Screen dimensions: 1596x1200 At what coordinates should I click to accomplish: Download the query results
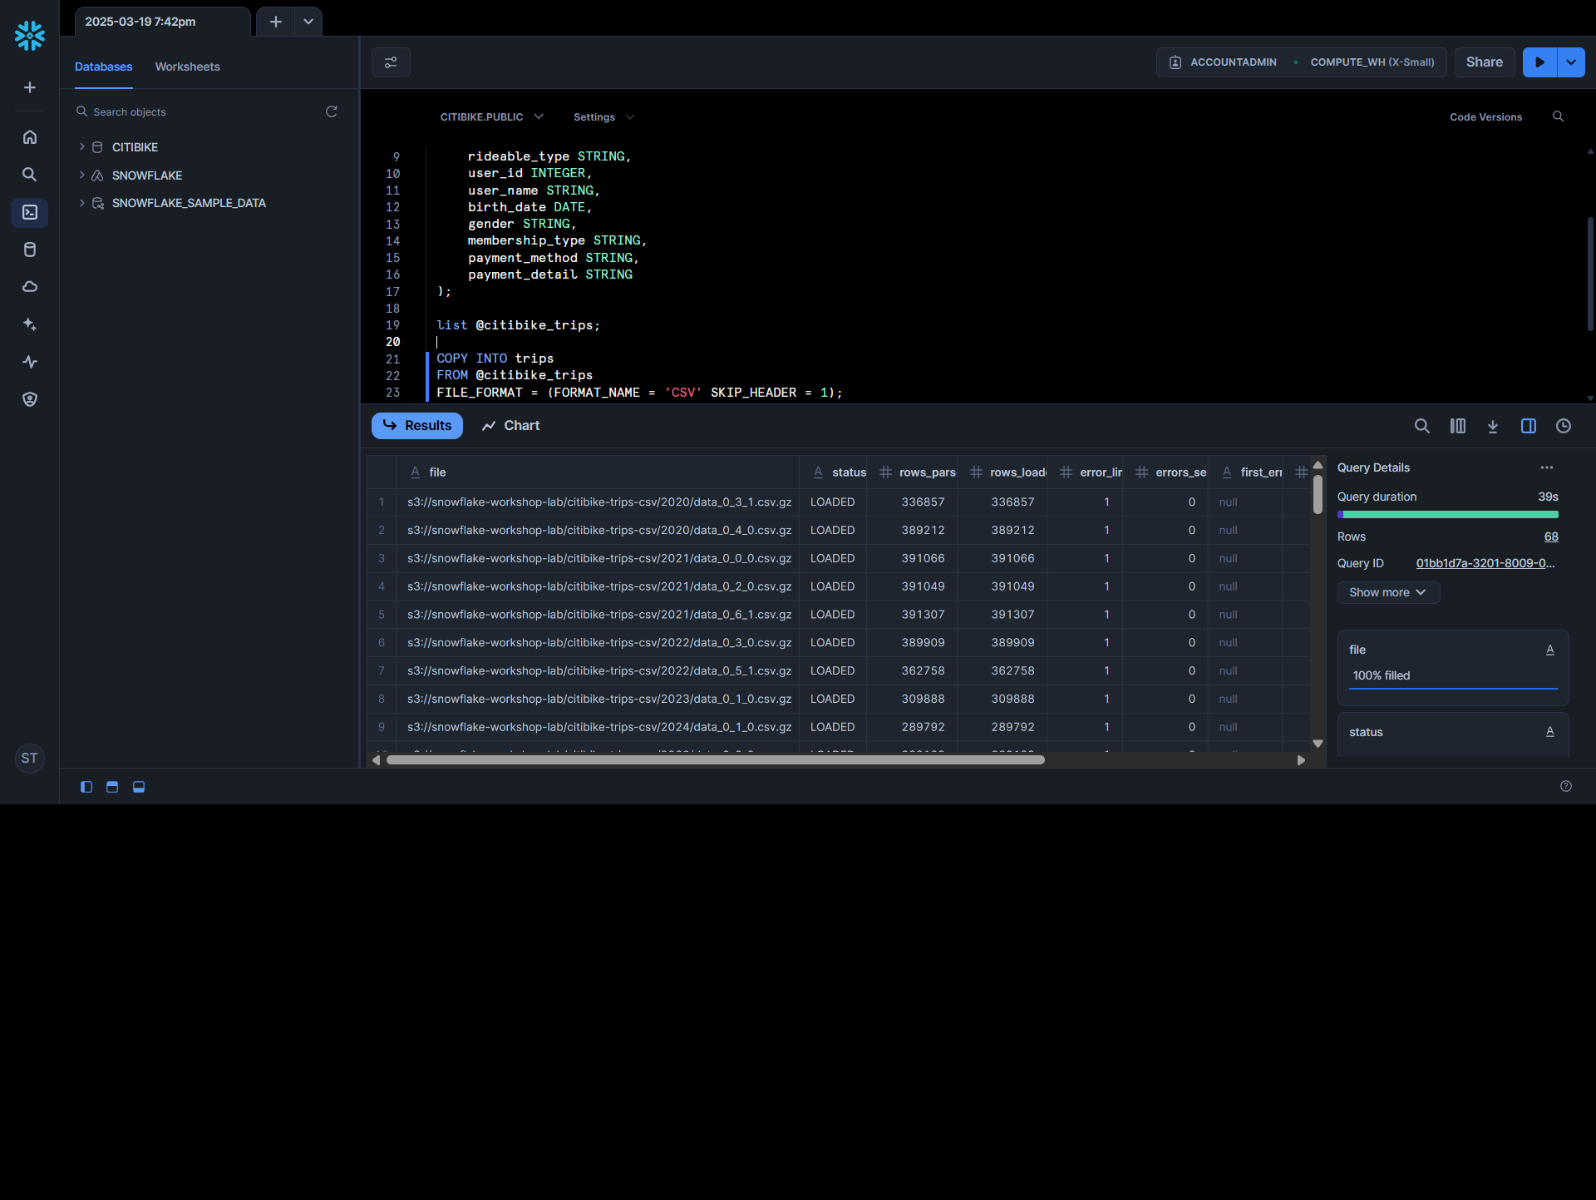pyautogui.click(x=1492, y=426)
